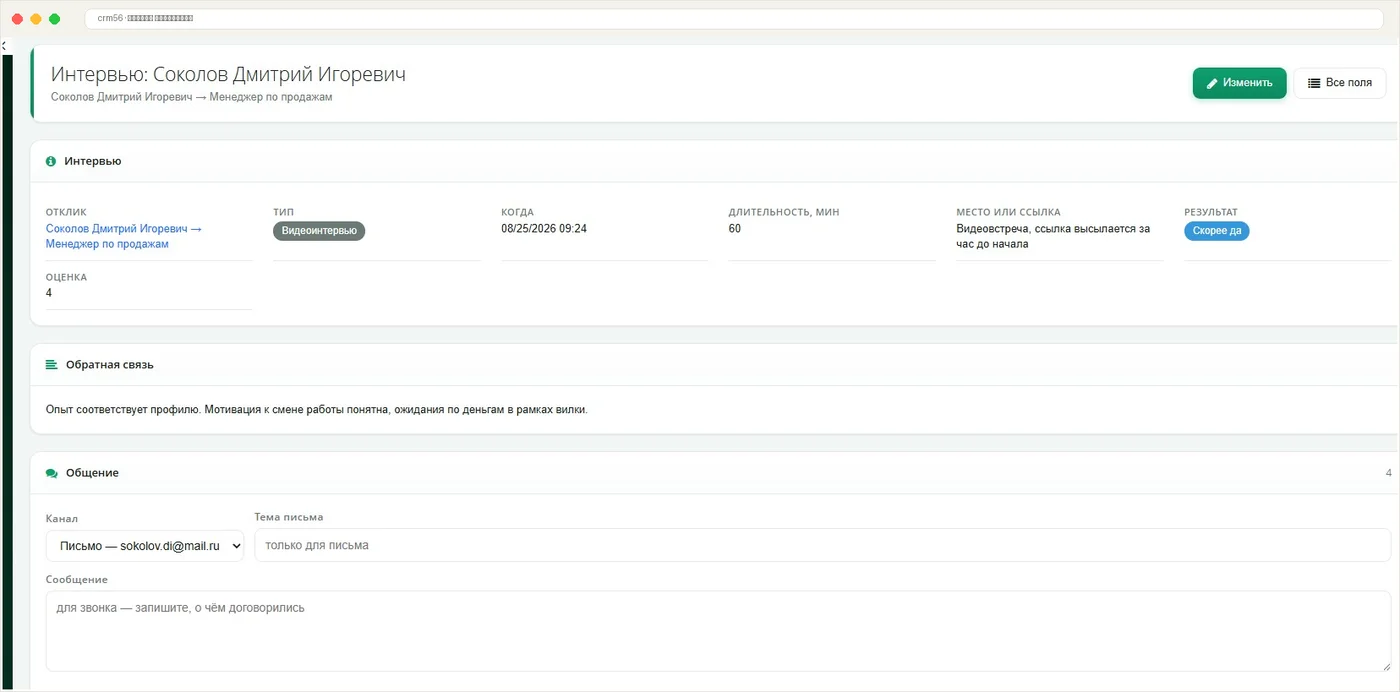
Task: Click the Когда date value 08/25/2026 09:24
Action: [544, 229]
